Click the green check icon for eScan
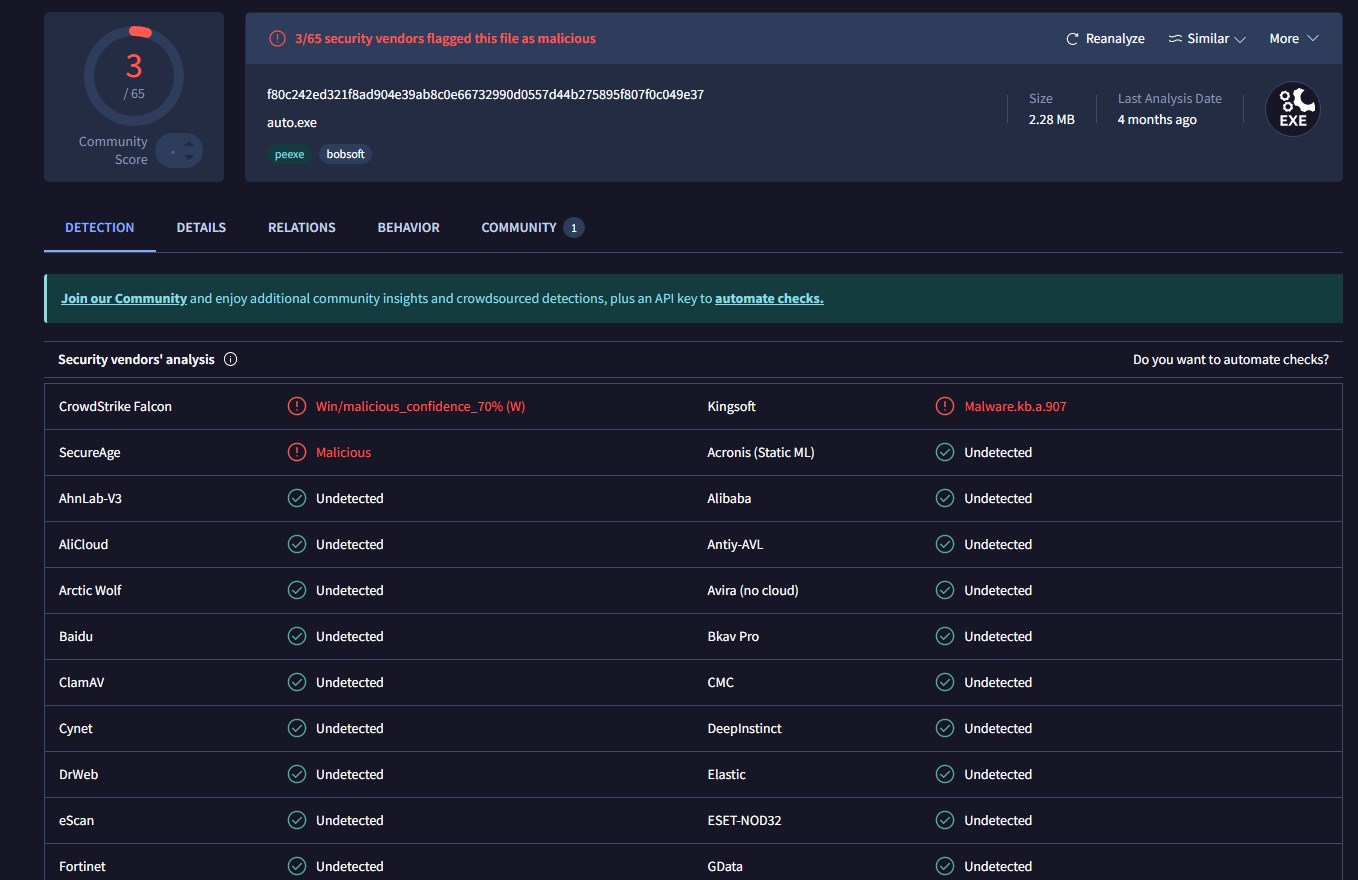 (297, 820)
